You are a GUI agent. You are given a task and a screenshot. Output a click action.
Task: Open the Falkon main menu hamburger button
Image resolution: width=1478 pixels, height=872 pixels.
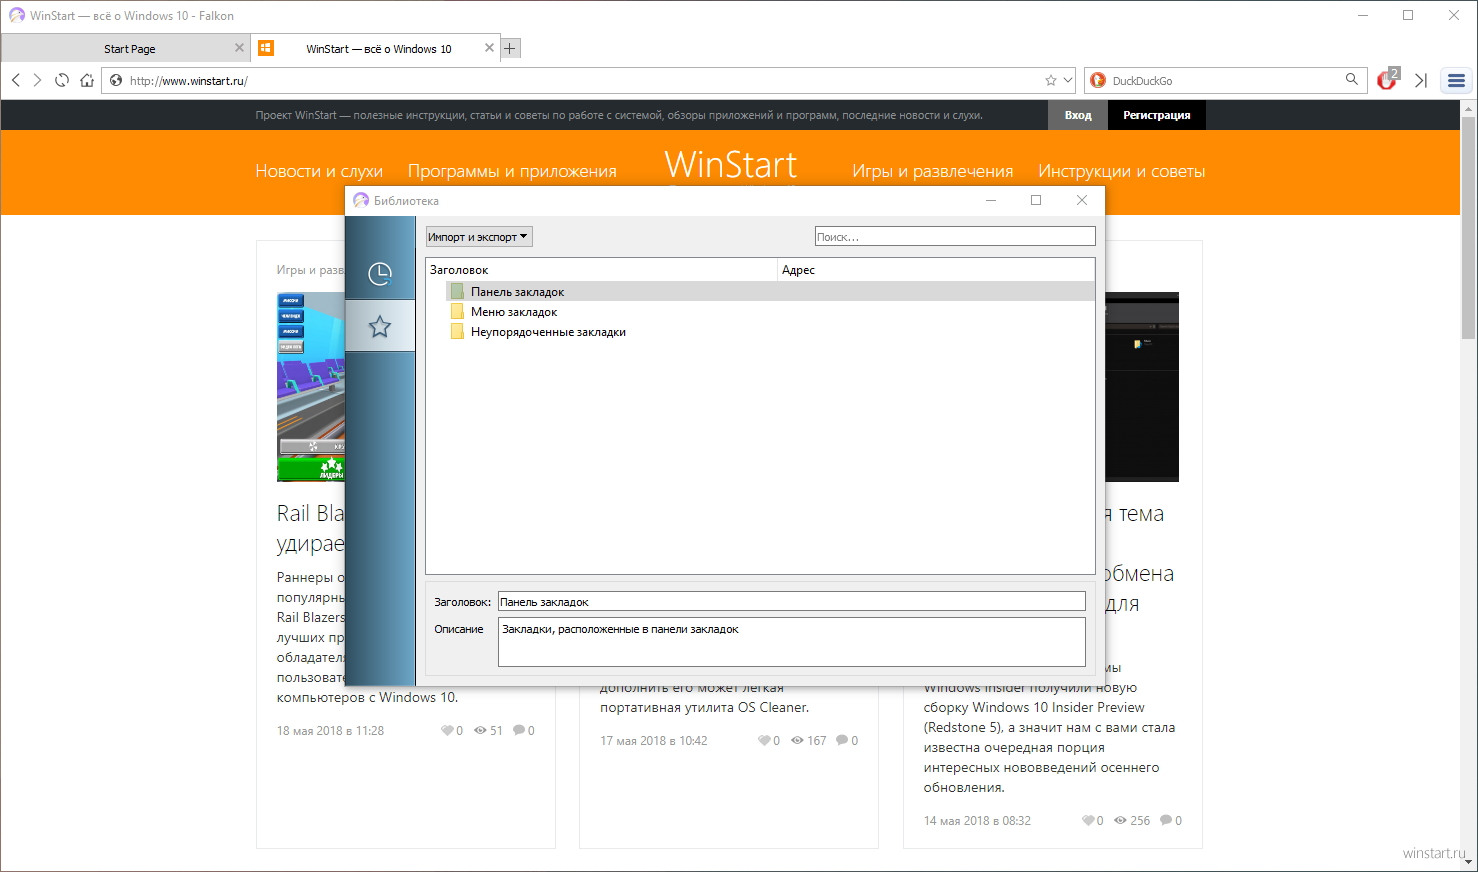(1456, 81)
